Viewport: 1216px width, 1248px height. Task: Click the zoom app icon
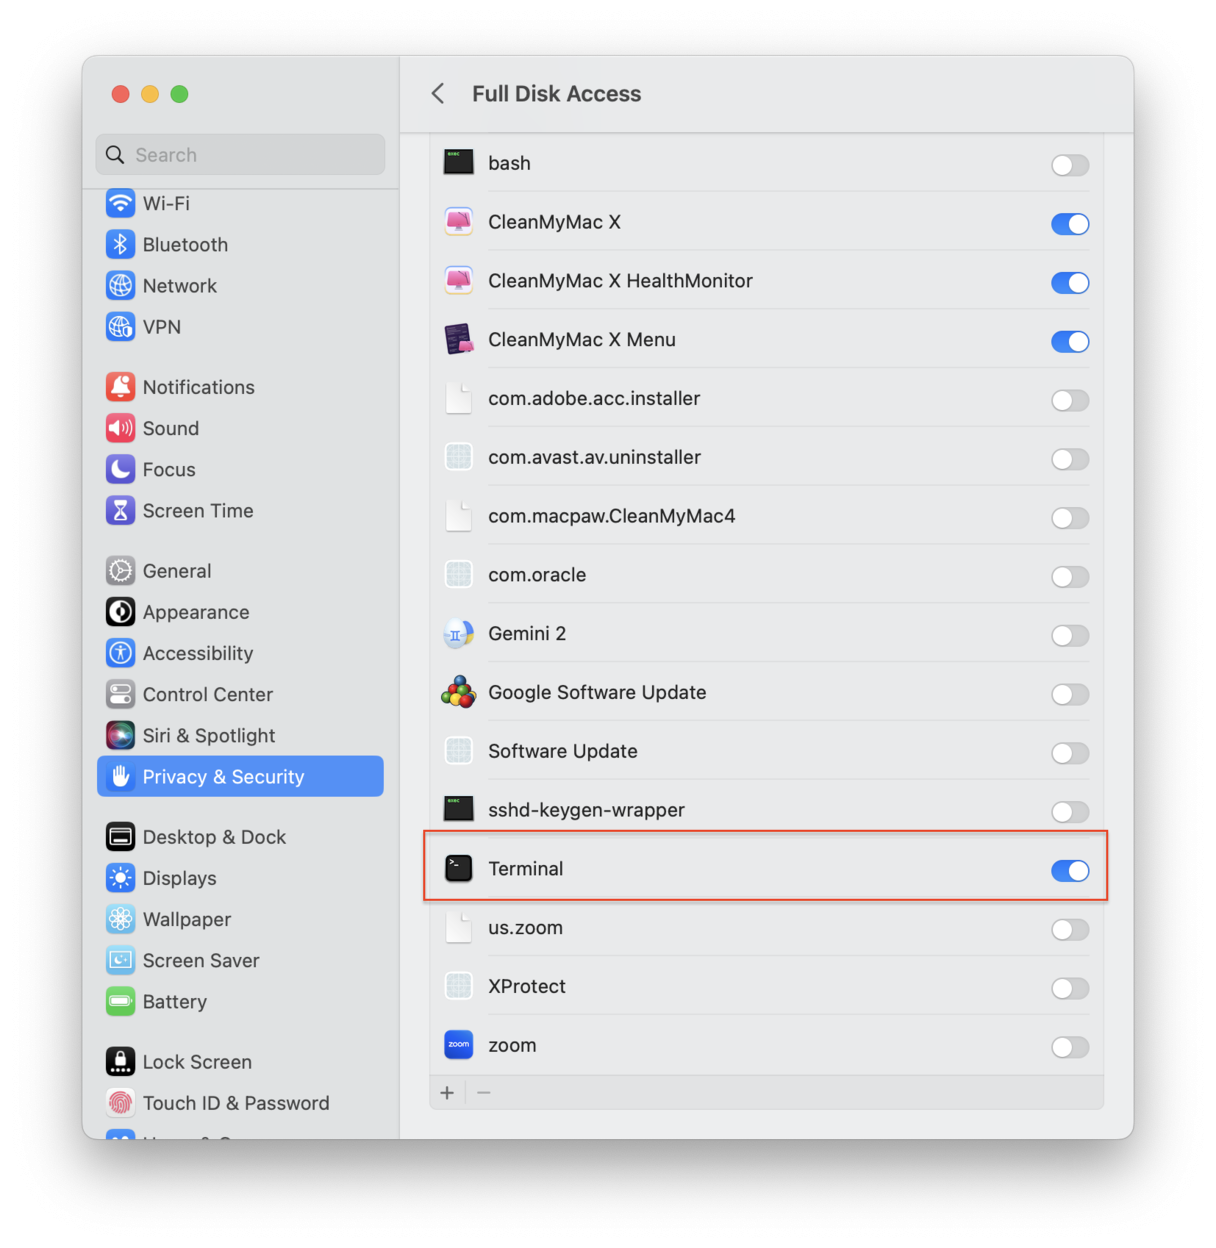click(458, 1044)
